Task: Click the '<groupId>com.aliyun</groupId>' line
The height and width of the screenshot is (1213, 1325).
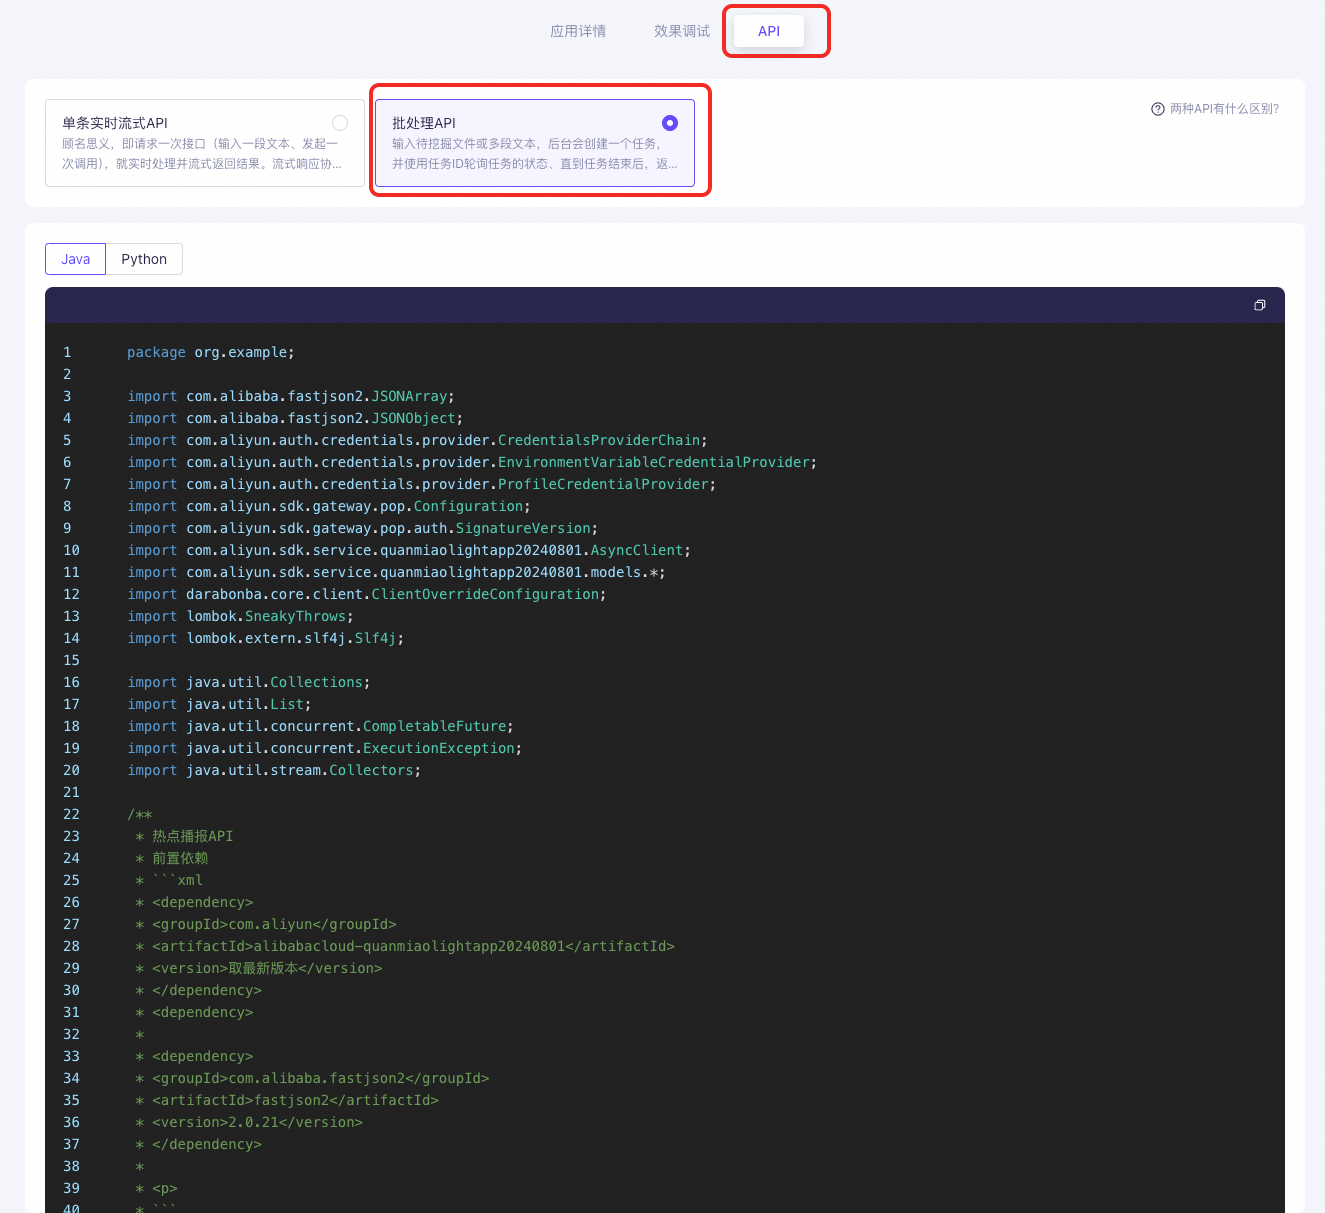Action: click(266, 924)
